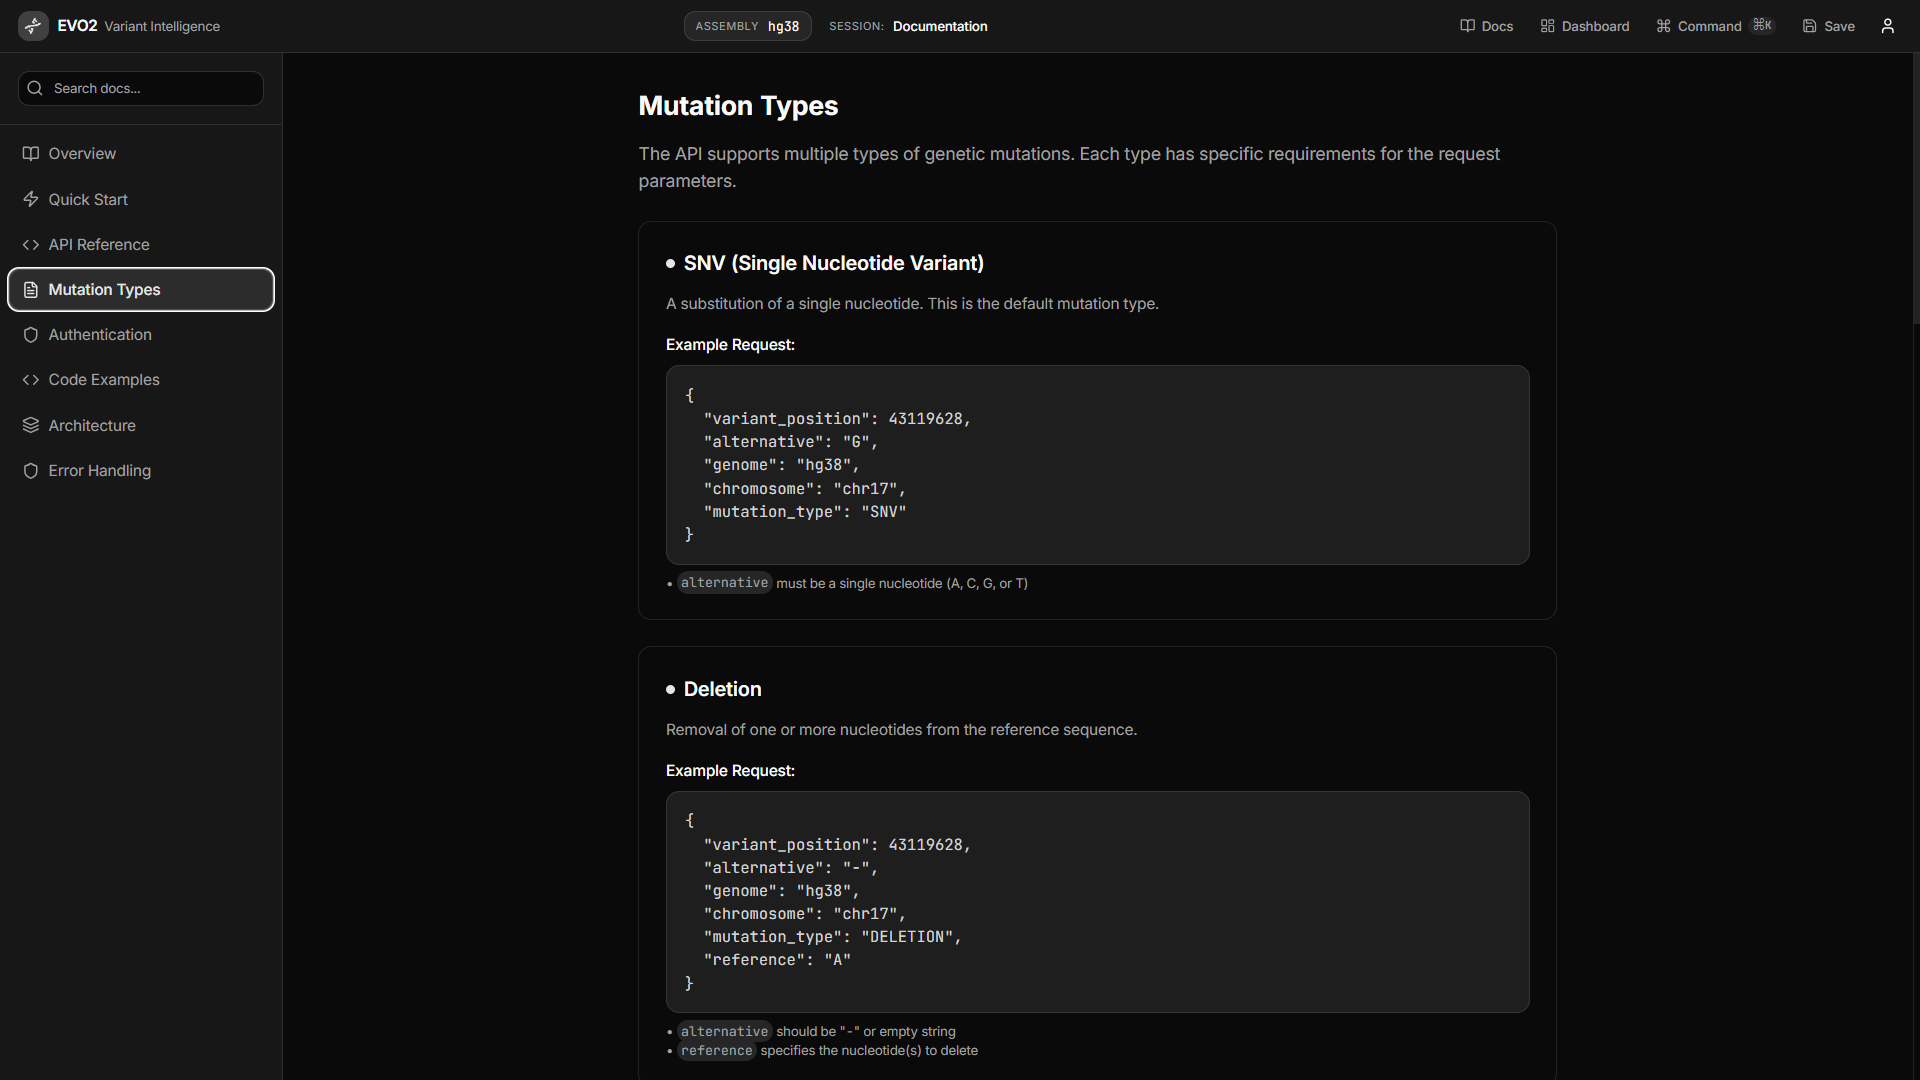
Task: Click the "reference": "A" line
Action: pyautogui.click(x=777, y=960)
